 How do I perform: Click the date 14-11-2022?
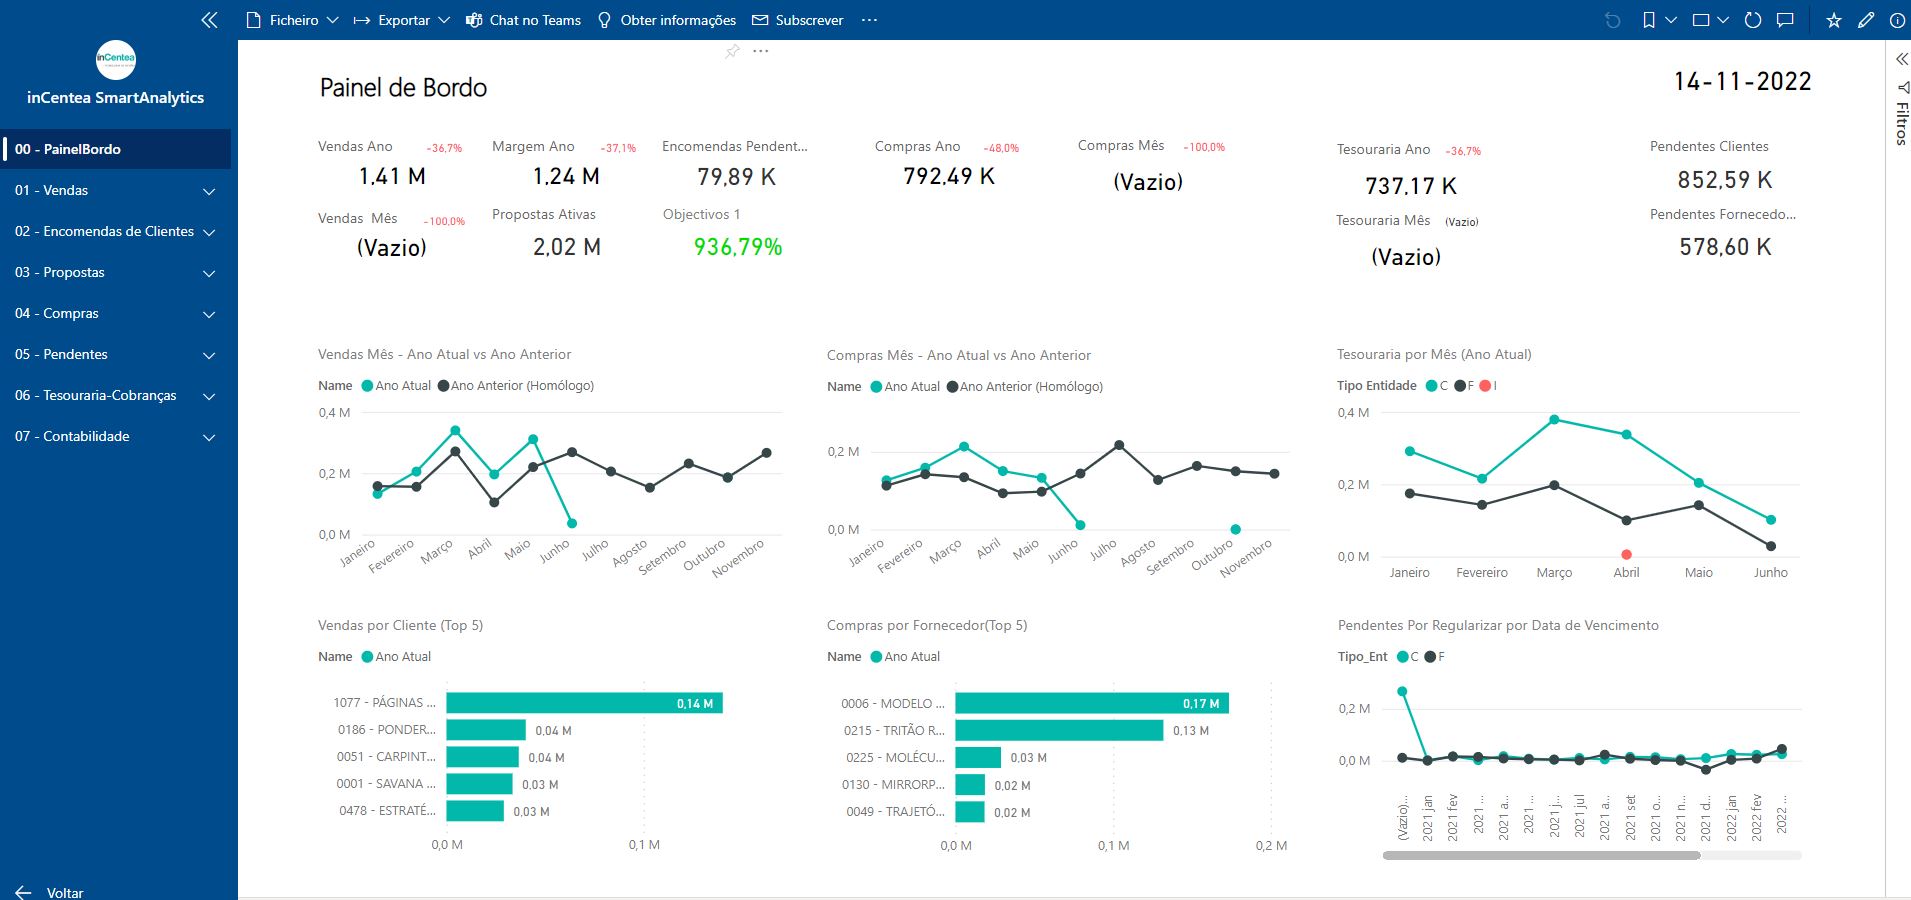pyautogui.click(x=1743, y=82)
